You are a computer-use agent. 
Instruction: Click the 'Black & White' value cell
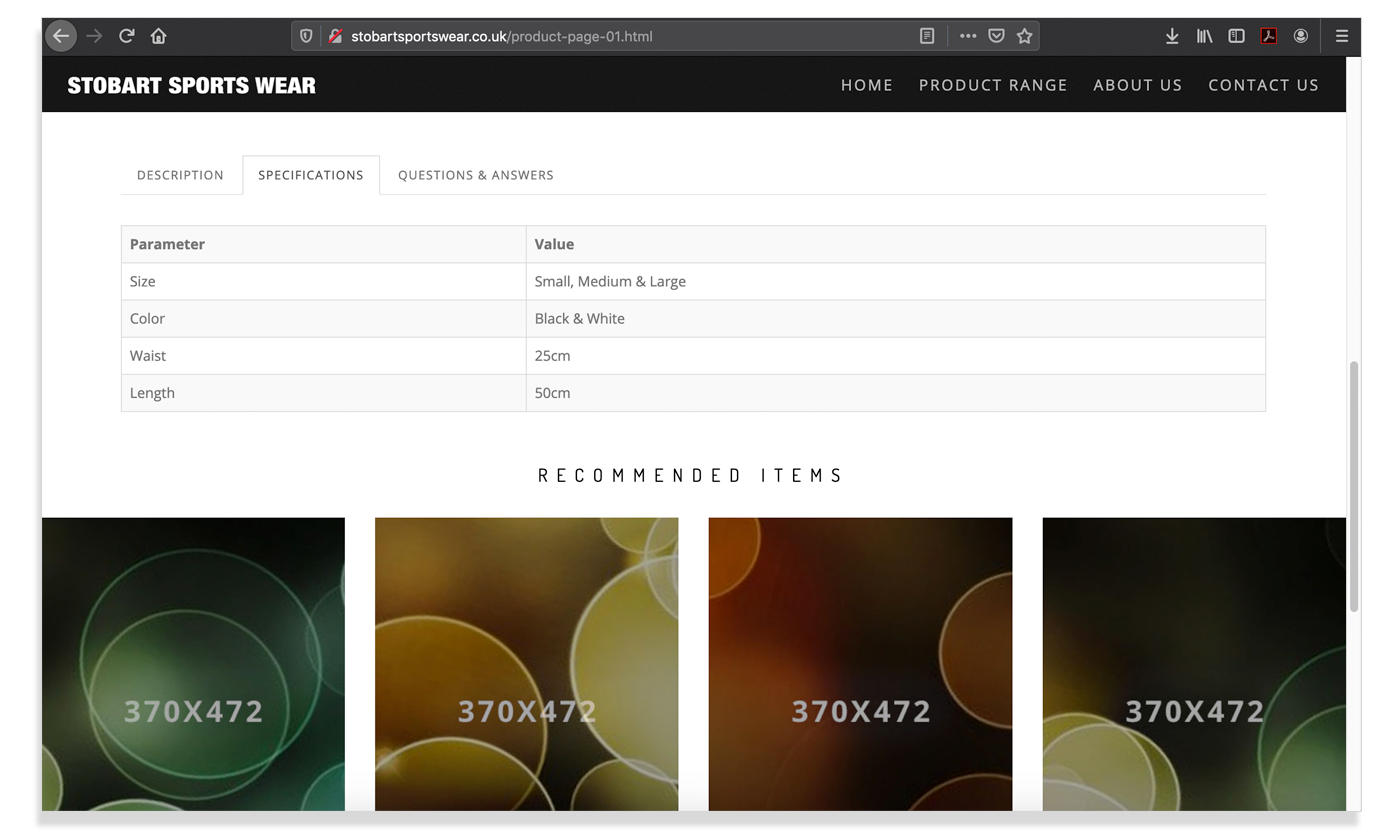896,318
